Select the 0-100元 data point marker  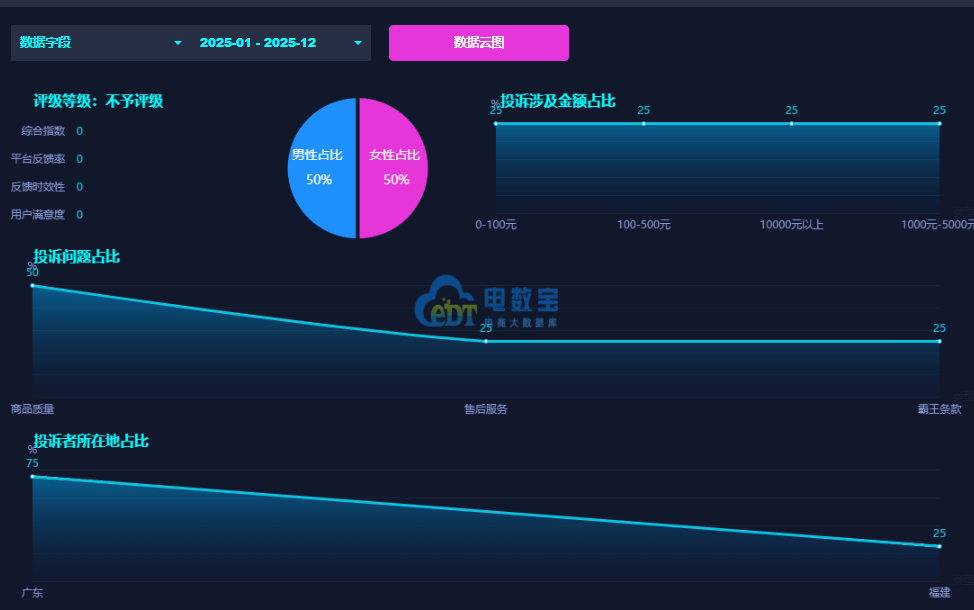click(496, 124)
